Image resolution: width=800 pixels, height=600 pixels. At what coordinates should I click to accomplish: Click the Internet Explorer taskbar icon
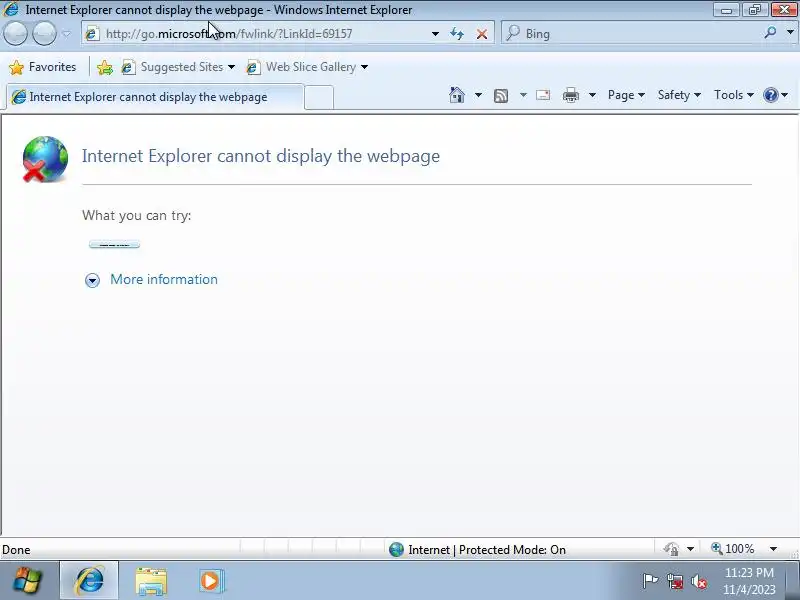[90, 581]
